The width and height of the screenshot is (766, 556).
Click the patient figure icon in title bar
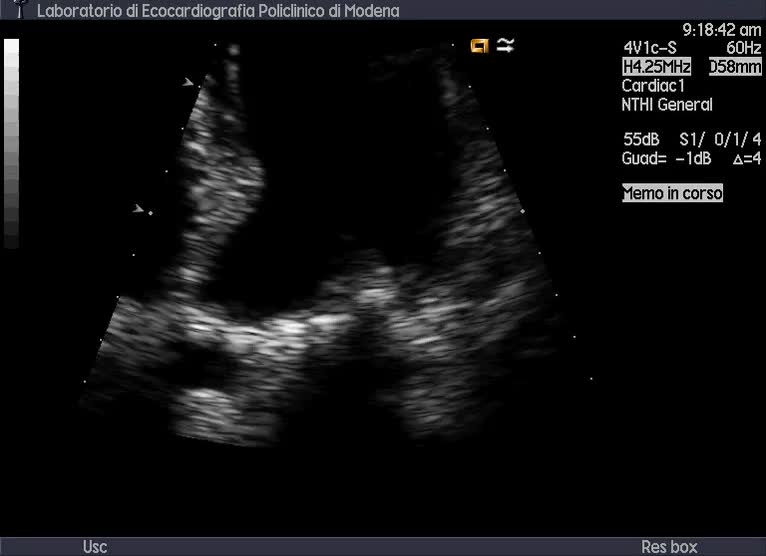[x=18, y=11]
